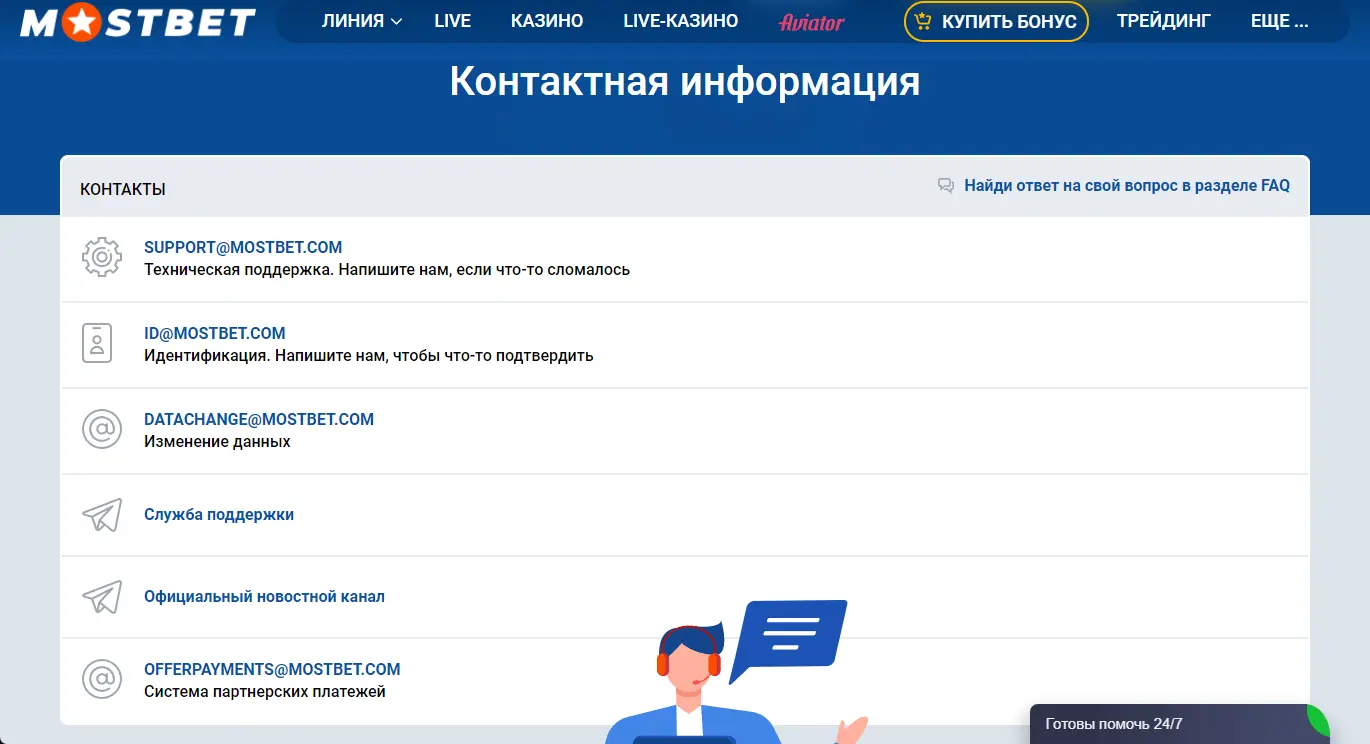Click the Техническая поддержка description text

tap(387, 269)
